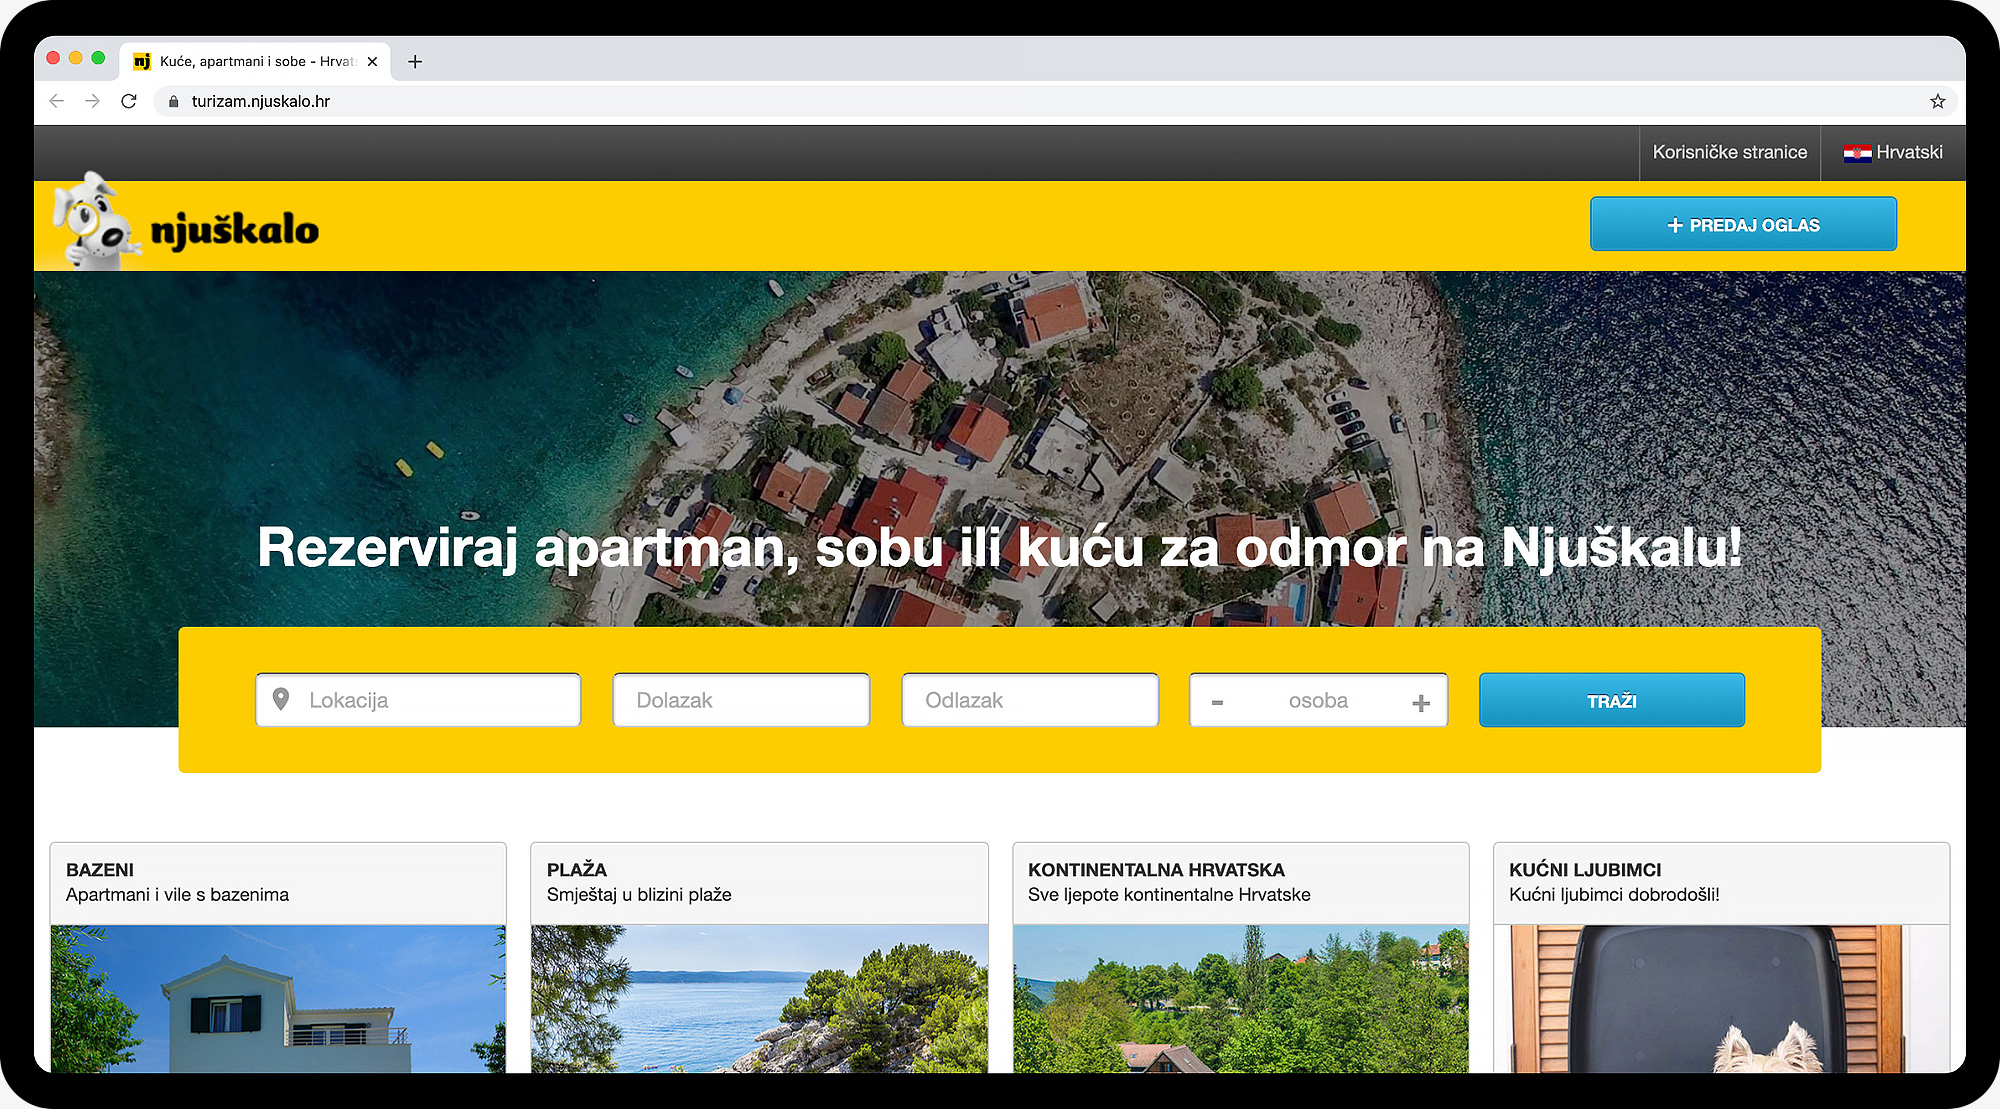Reload the page with refresh icon
The width and height of the screenshot is (2000, 1109).
coord(129,101)
